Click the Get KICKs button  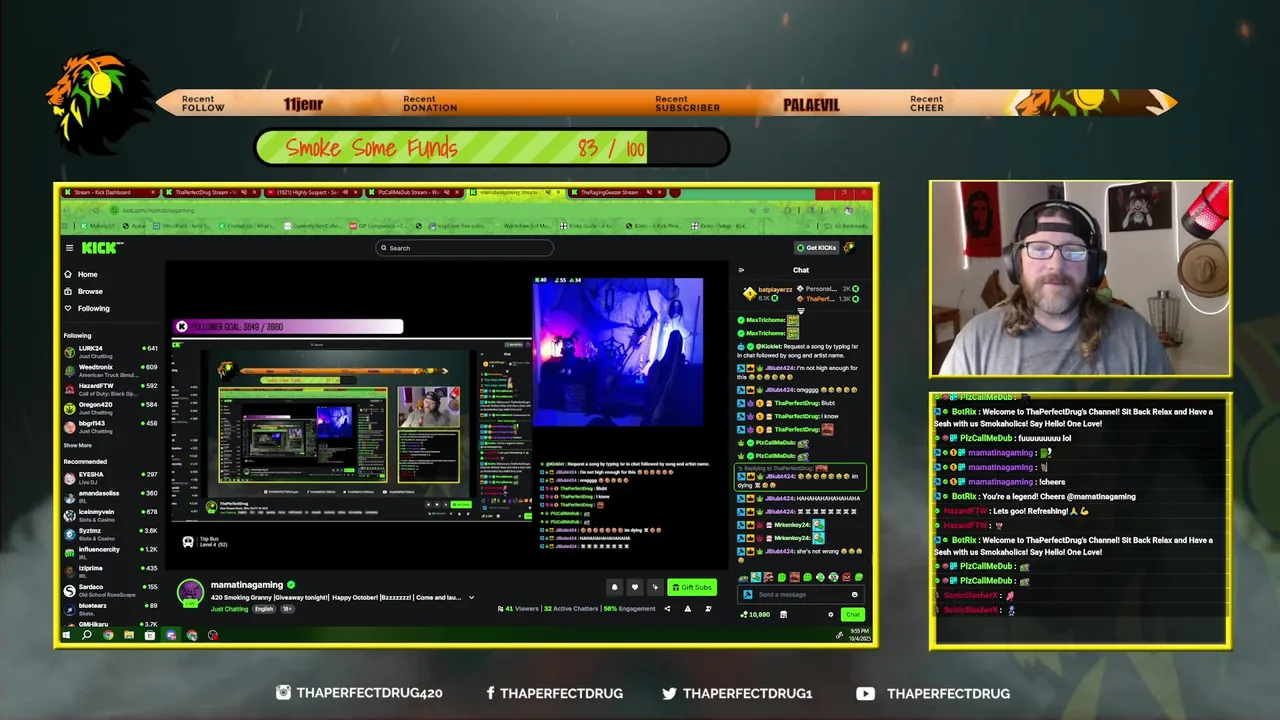point(817,248)
